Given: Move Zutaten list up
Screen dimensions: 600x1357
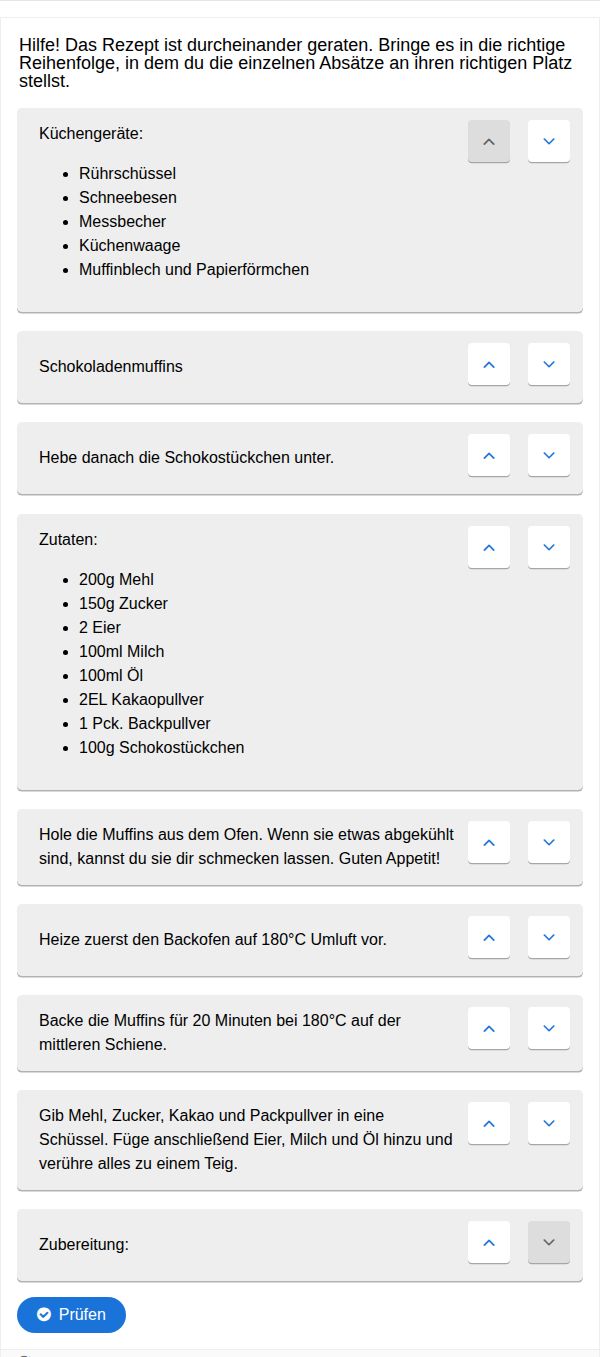Looking at the screenshot, I should click(489, 547).
